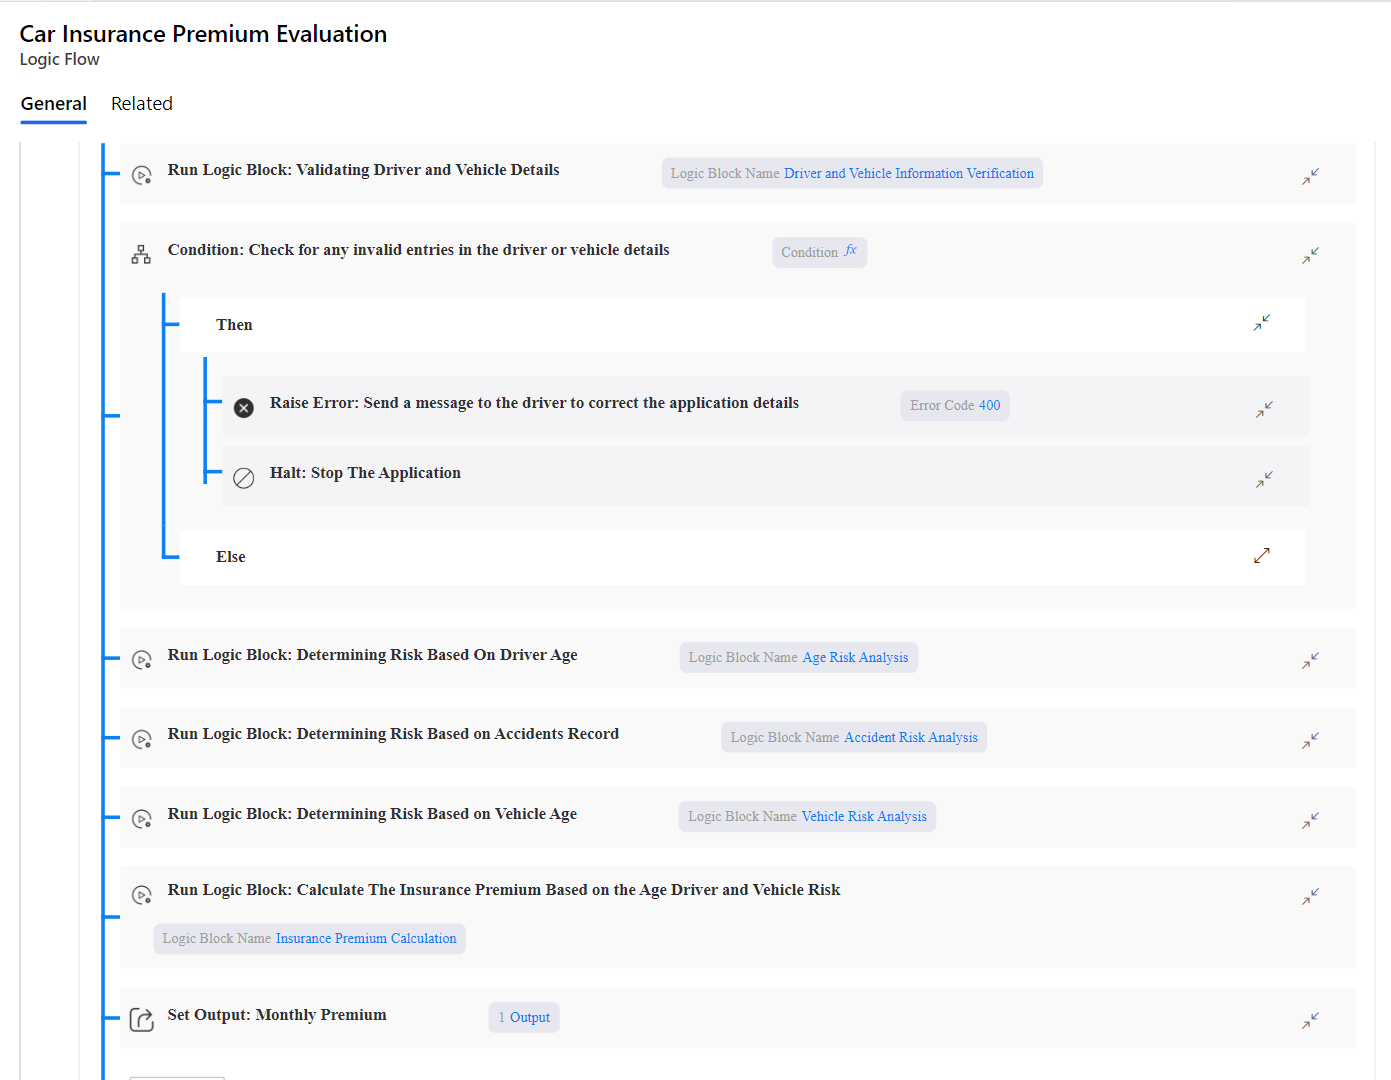The width and height of the screenshot is (1391, 1080).
Task: Collapse the Halt step
Action: click(x=1264, y=479)
